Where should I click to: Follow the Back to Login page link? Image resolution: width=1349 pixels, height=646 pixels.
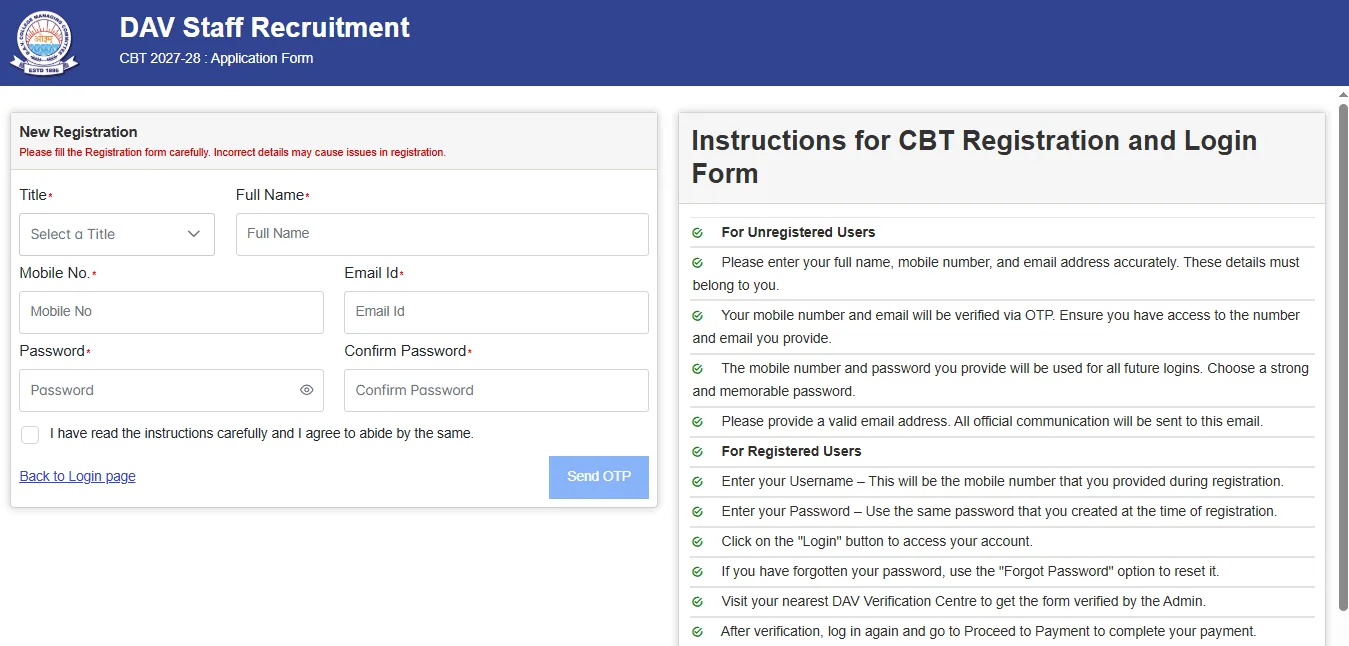tap(78, 476)
